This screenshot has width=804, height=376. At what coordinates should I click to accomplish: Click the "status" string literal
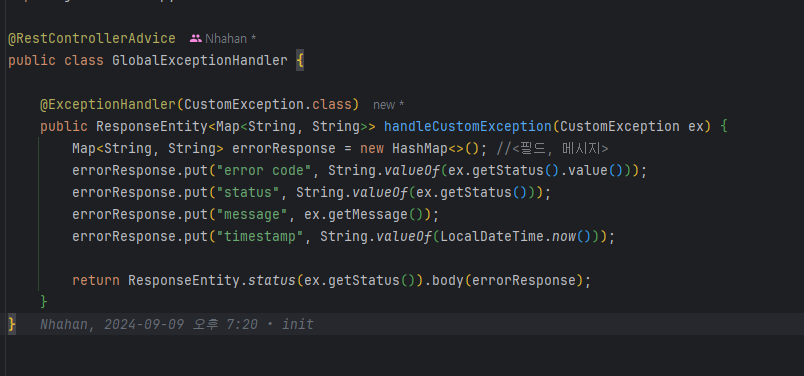click(248, 192)
